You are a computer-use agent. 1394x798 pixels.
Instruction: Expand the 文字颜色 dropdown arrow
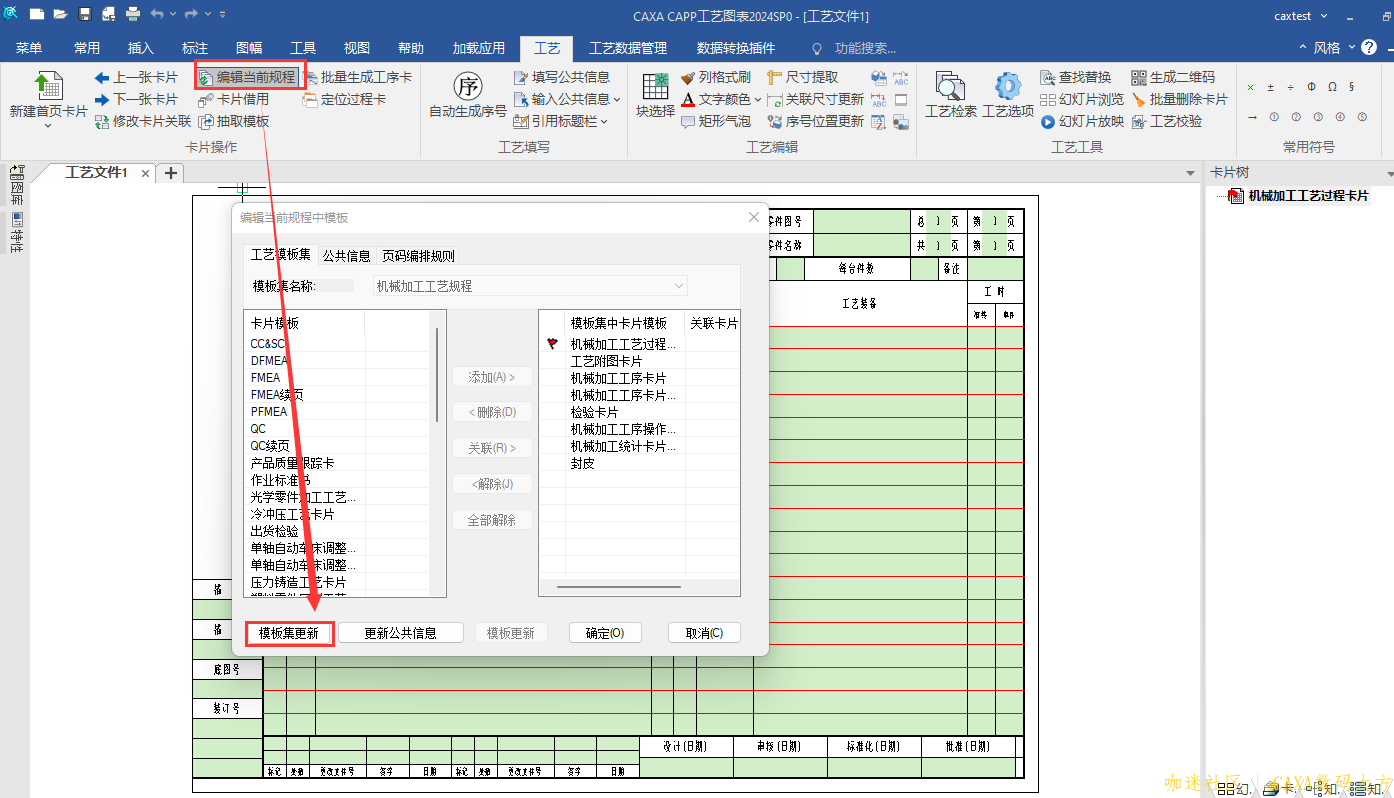758,100
